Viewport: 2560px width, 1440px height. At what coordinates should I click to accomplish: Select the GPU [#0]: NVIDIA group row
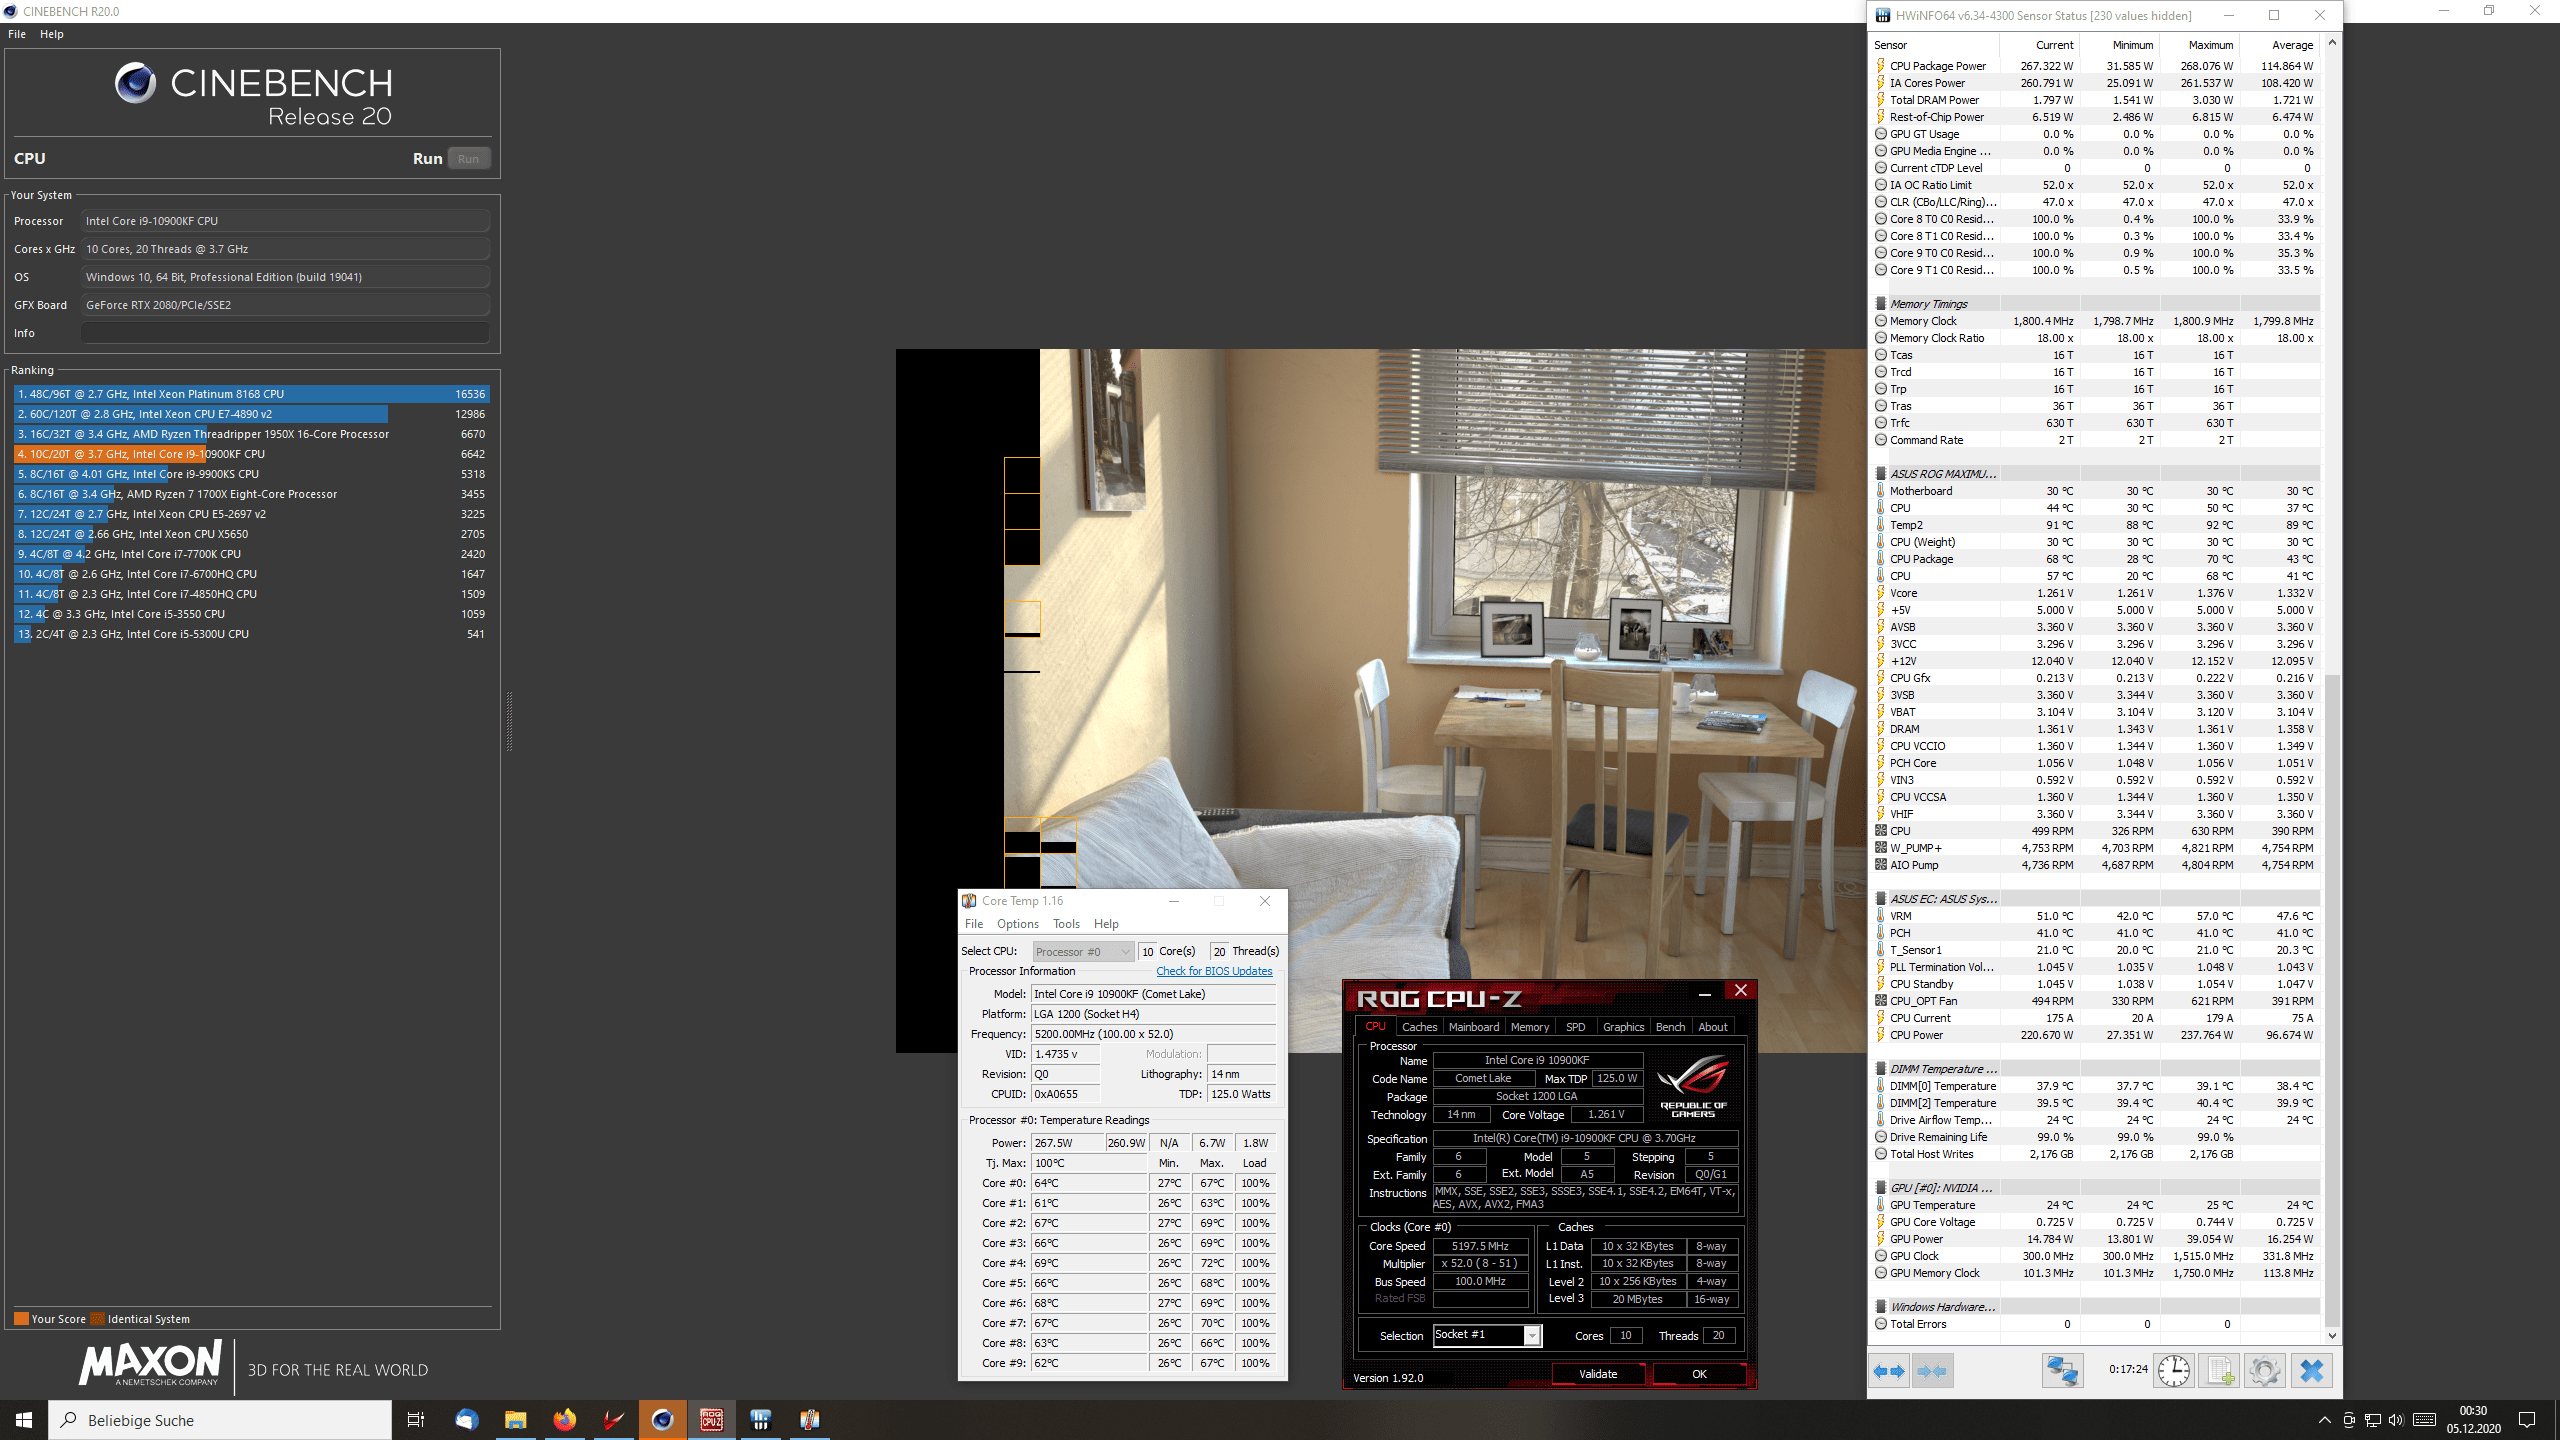(x=2095, y=1188)
